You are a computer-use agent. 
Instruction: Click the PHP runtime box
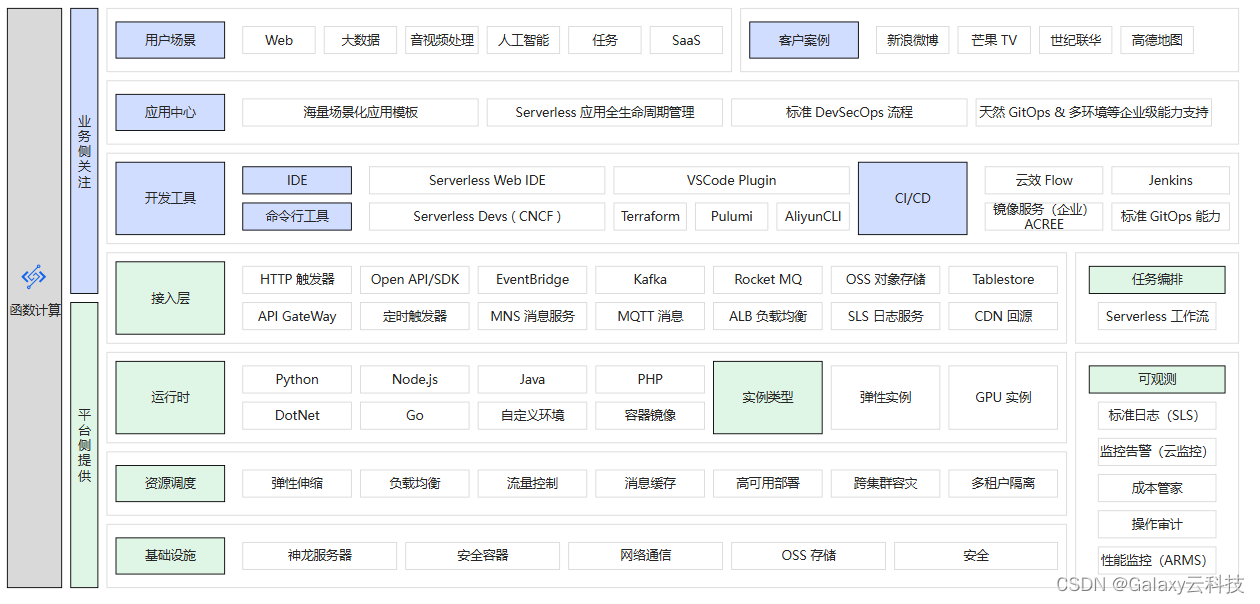650,379
